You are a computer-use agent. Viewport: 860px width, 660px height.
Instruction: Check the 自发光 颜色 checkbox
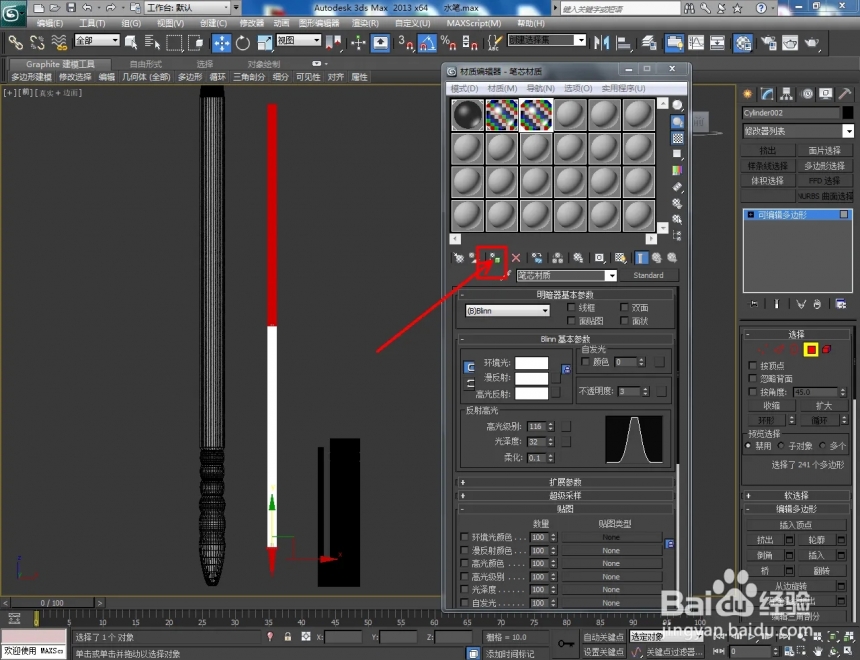tap(585, 362)
